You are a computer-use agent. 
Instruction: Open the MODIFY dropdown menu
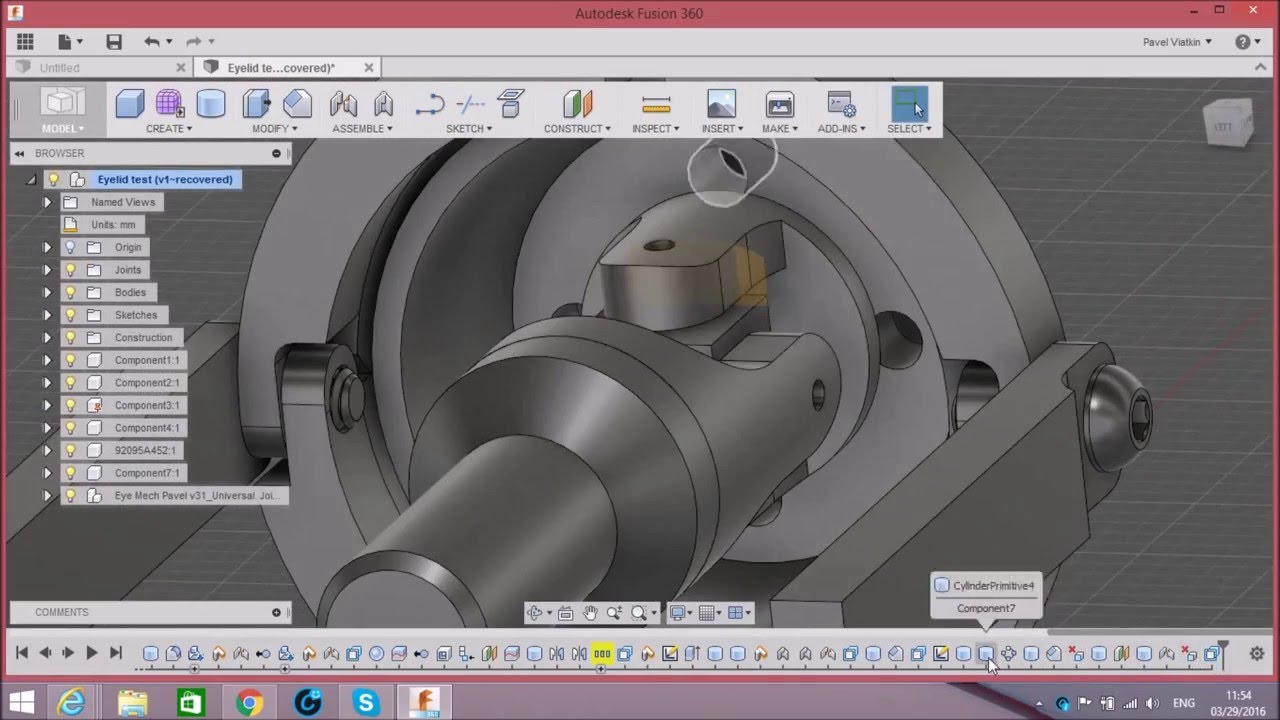[273, 129]
